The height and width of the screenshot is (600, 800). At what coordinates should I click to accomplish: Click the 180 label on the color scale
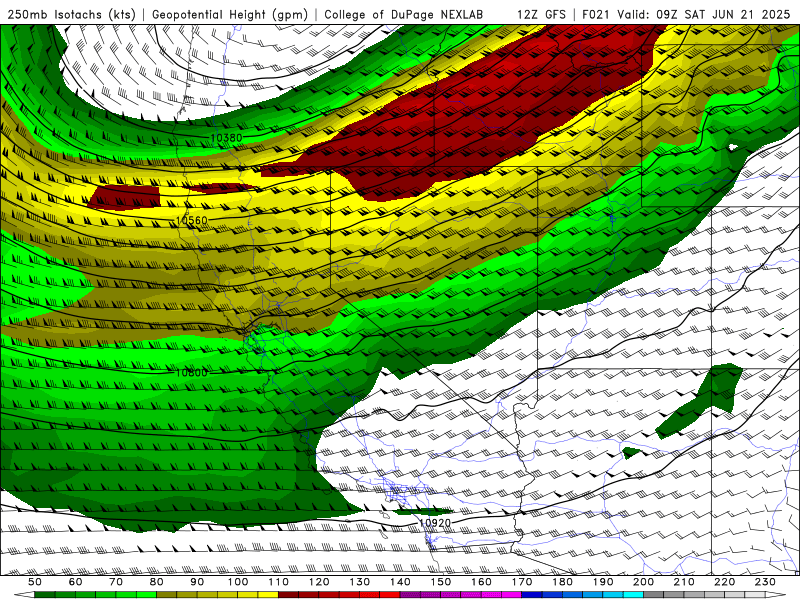point(562,582)
